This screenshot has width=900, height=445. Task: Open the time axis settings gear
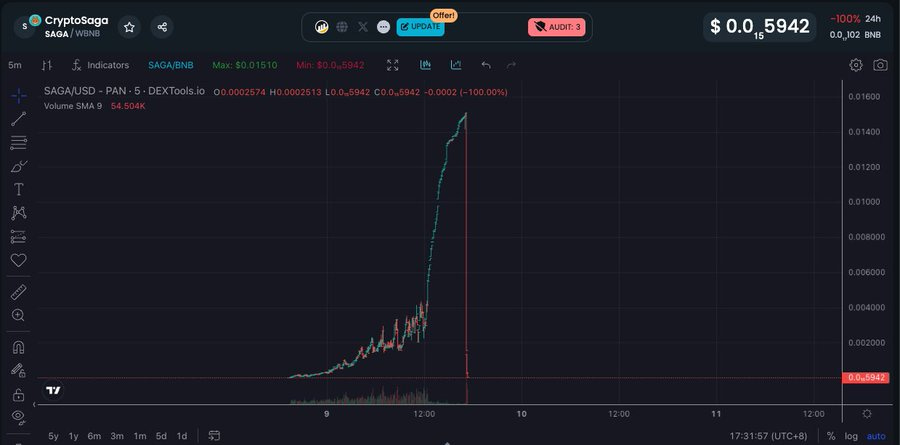click(867, 414)
